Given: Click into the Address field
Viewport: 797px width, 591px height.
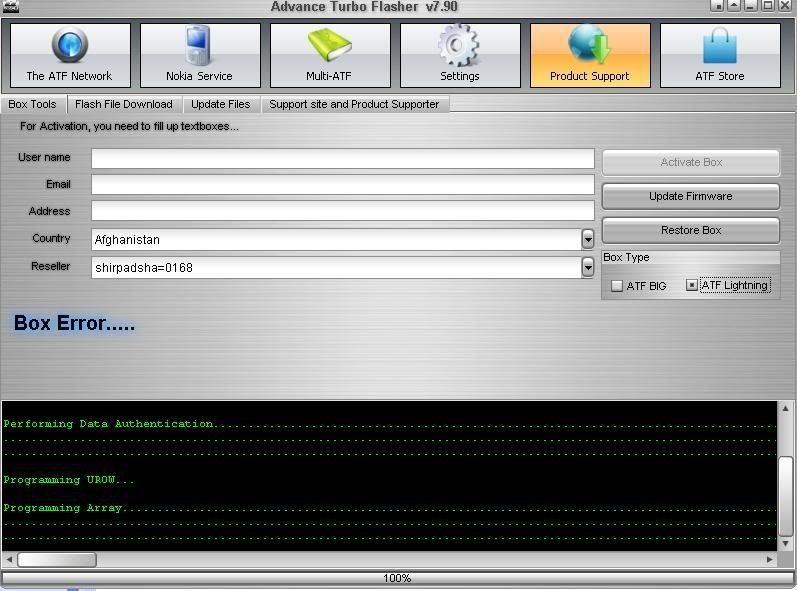Looking at the screenshot, I should tap(343, 210).
